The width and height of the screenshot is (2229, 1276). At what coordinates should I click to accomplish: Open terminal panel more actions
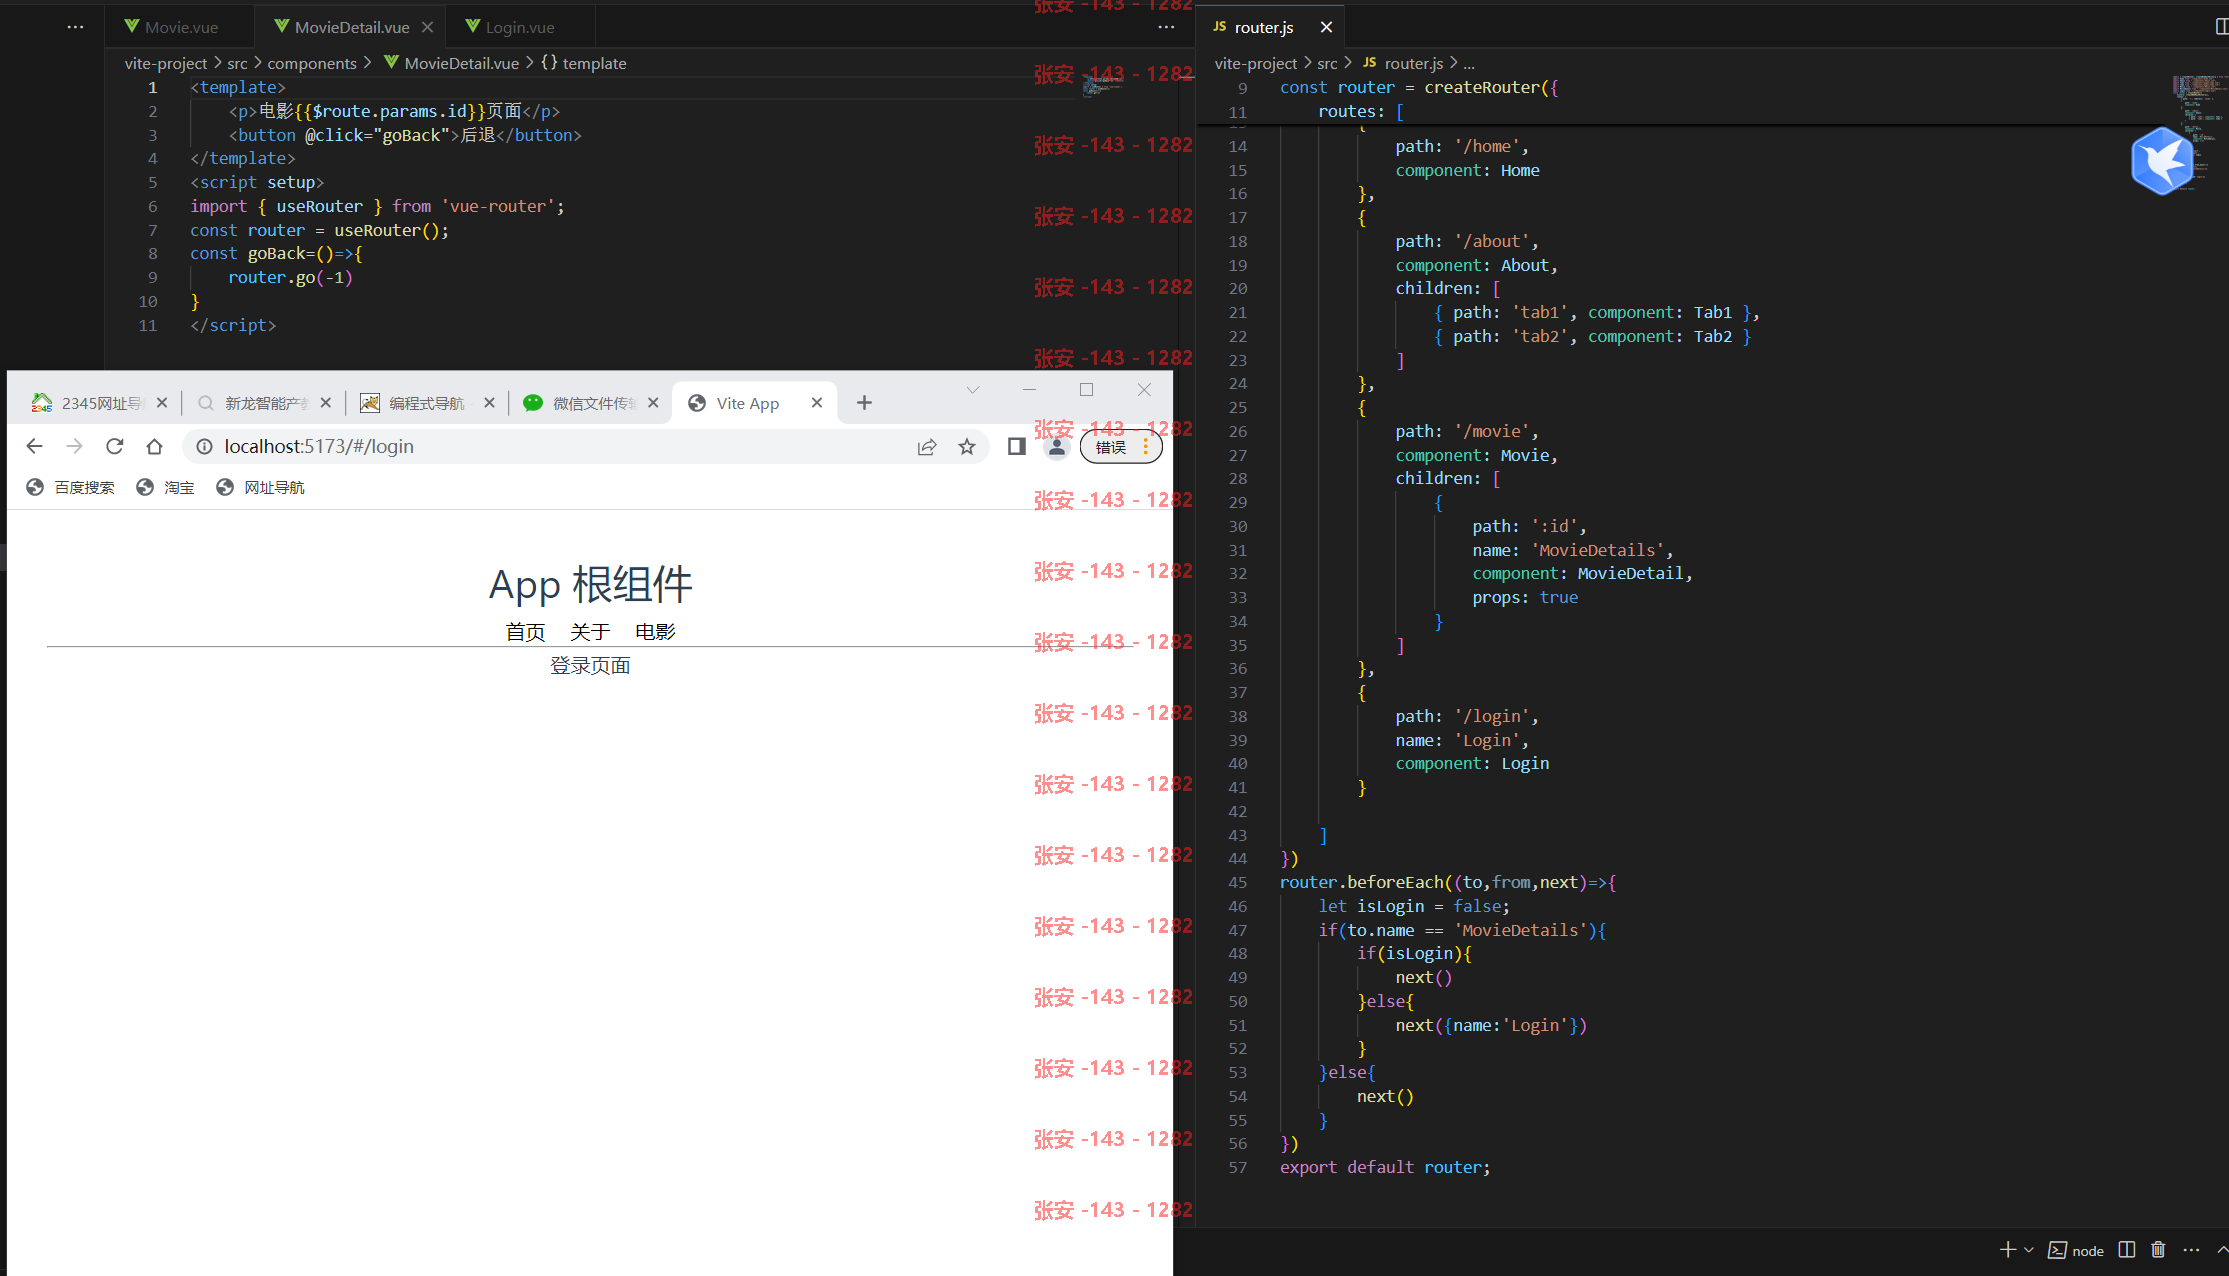[x=2191, y=1250]
